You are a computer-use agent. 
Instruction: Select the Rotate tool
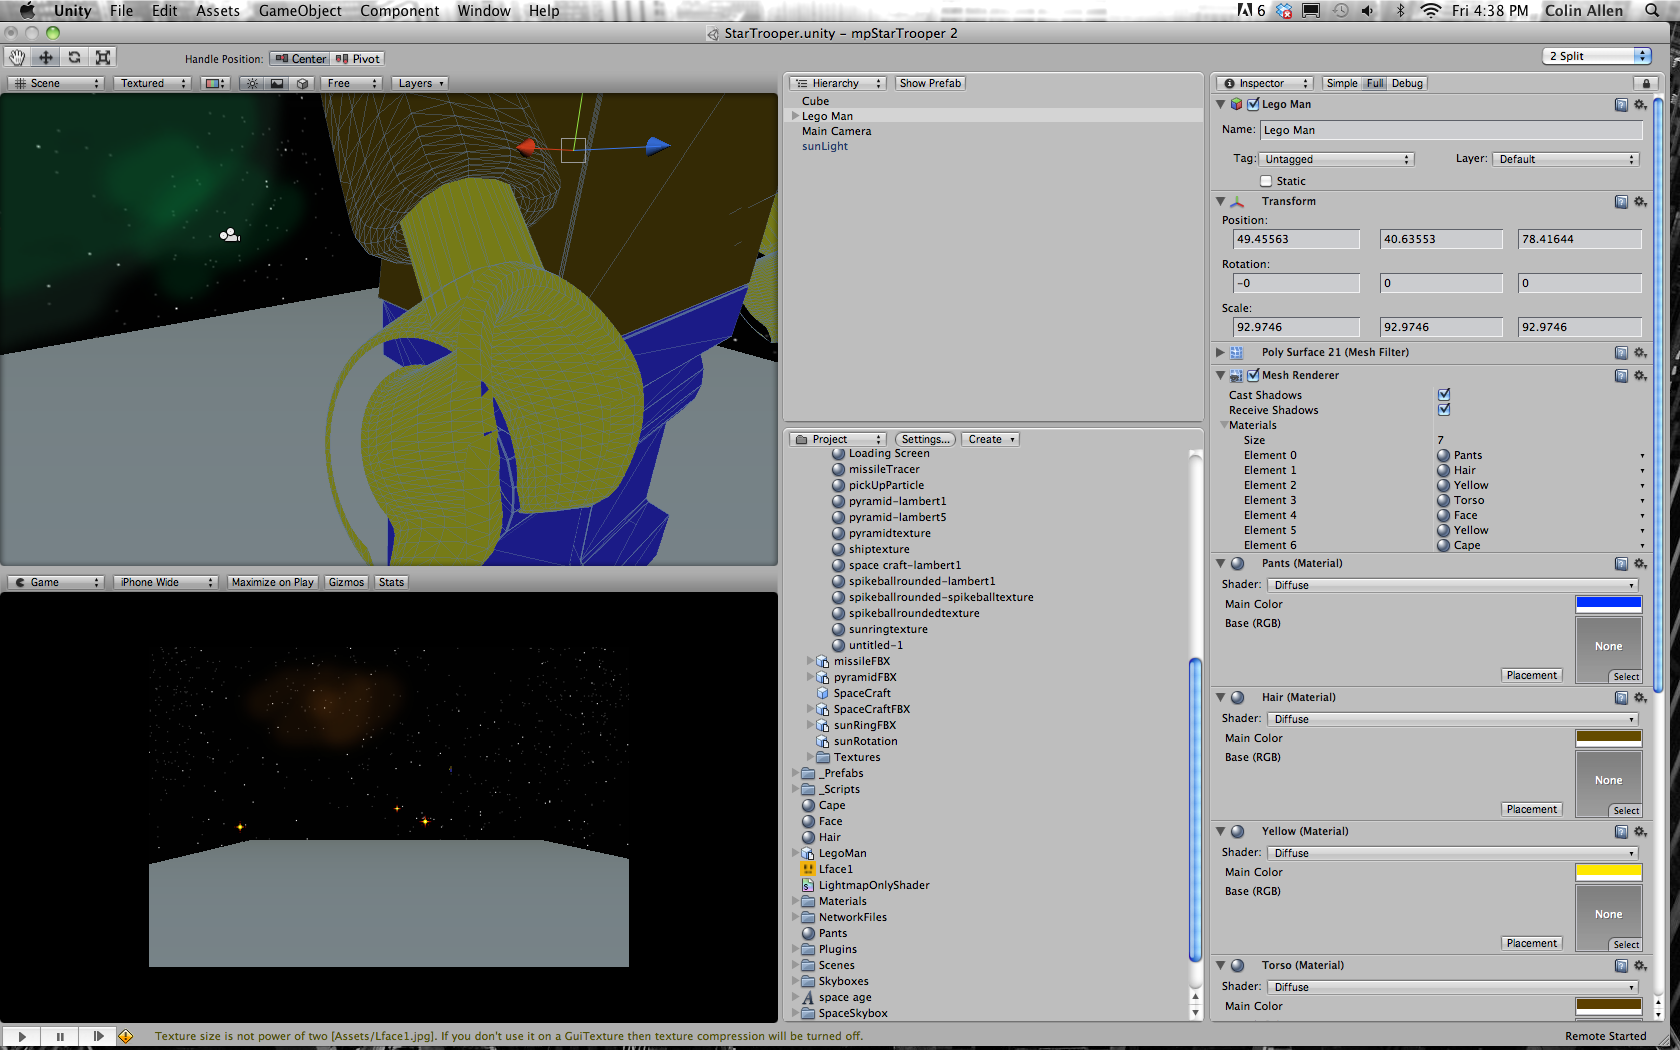coord(74,57)
